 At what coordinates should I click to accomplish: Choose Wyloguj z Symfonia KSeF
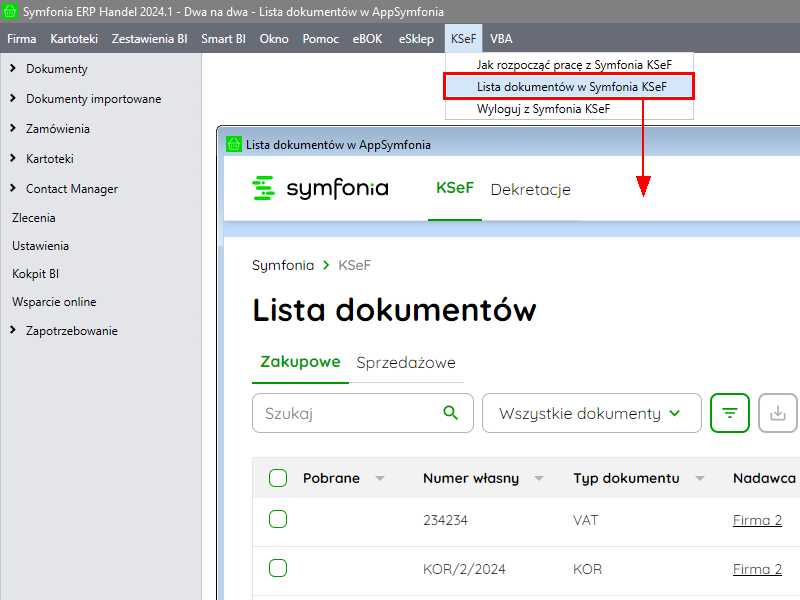[x=569, y=109]
